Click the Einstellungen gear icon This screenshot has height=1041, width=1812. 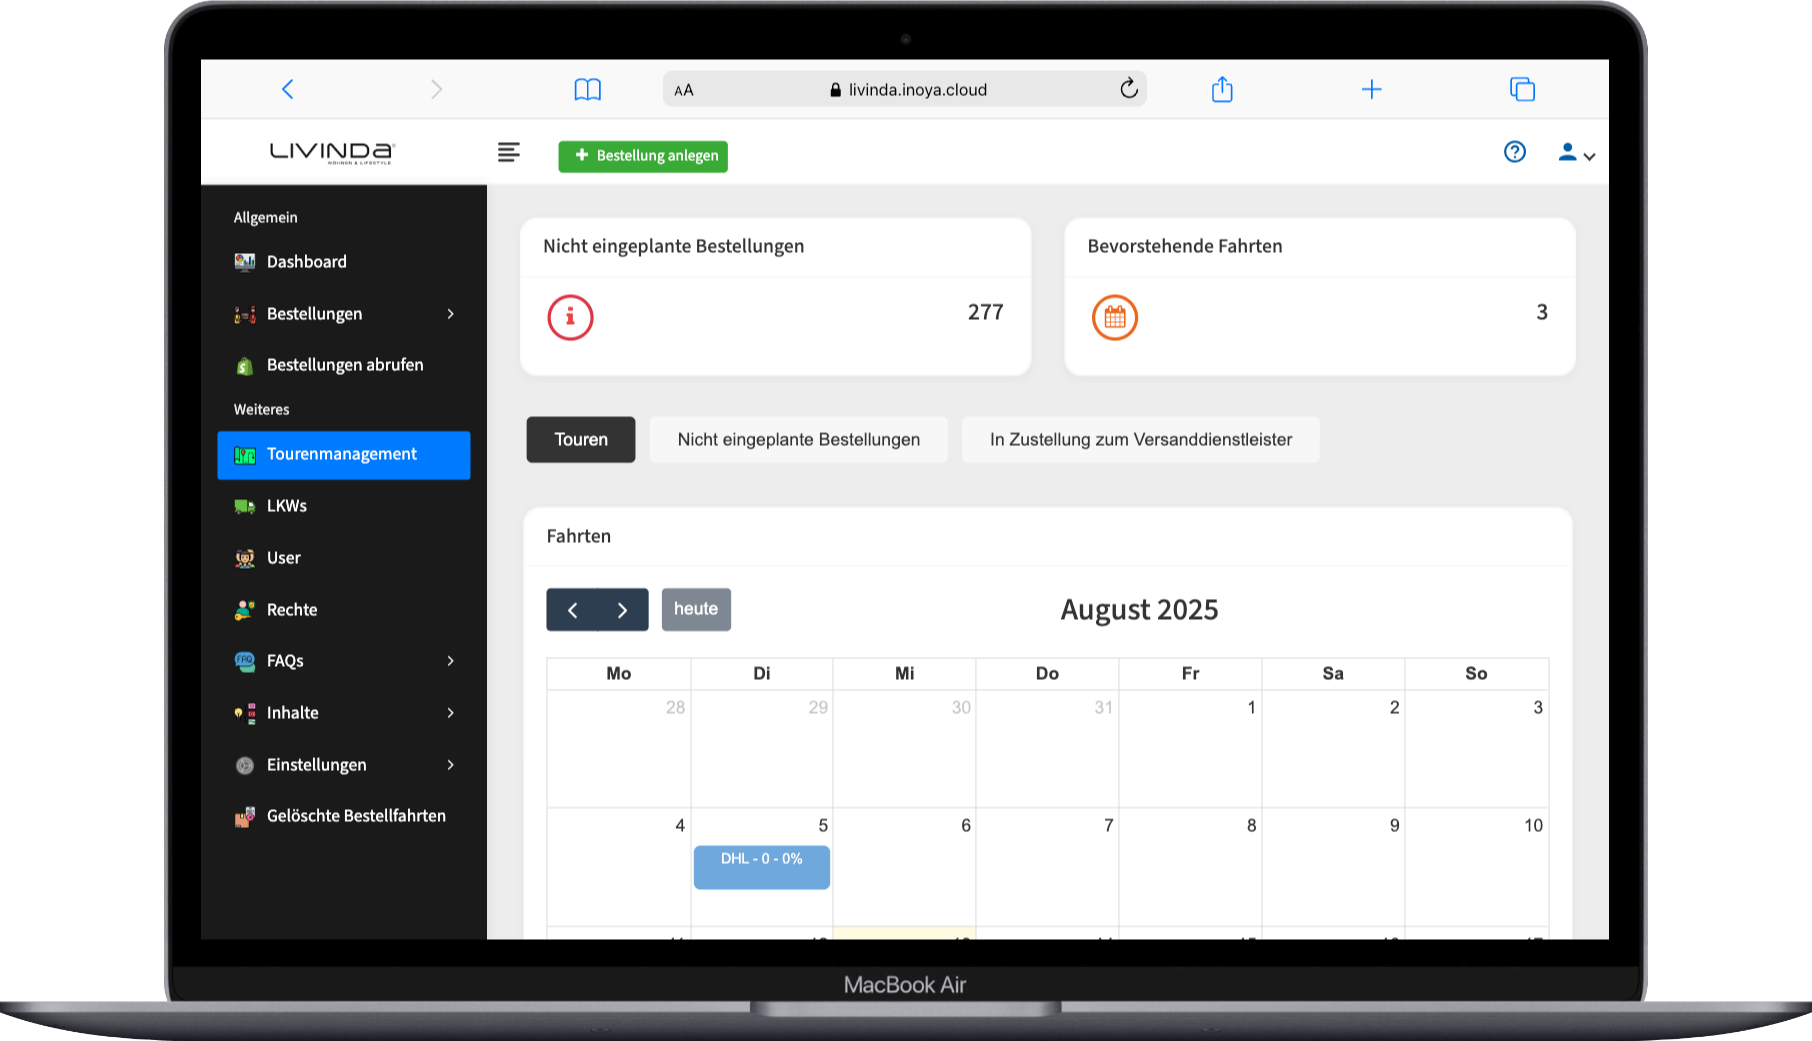244,766
